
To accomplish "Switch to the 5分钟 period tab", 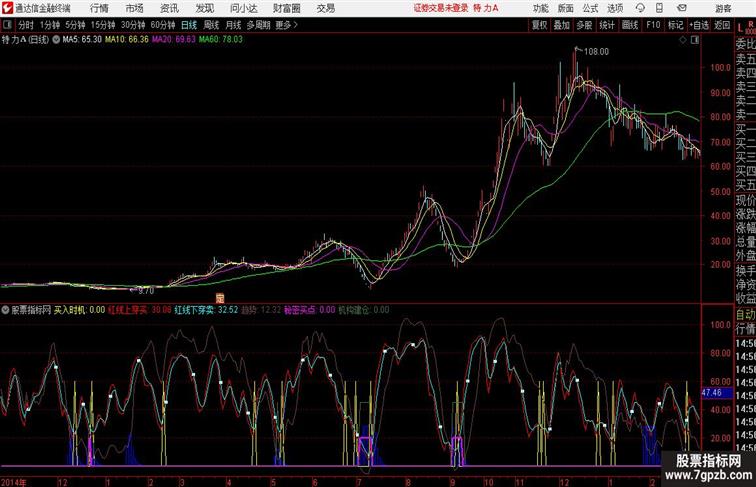I will [x=75, y=25].
